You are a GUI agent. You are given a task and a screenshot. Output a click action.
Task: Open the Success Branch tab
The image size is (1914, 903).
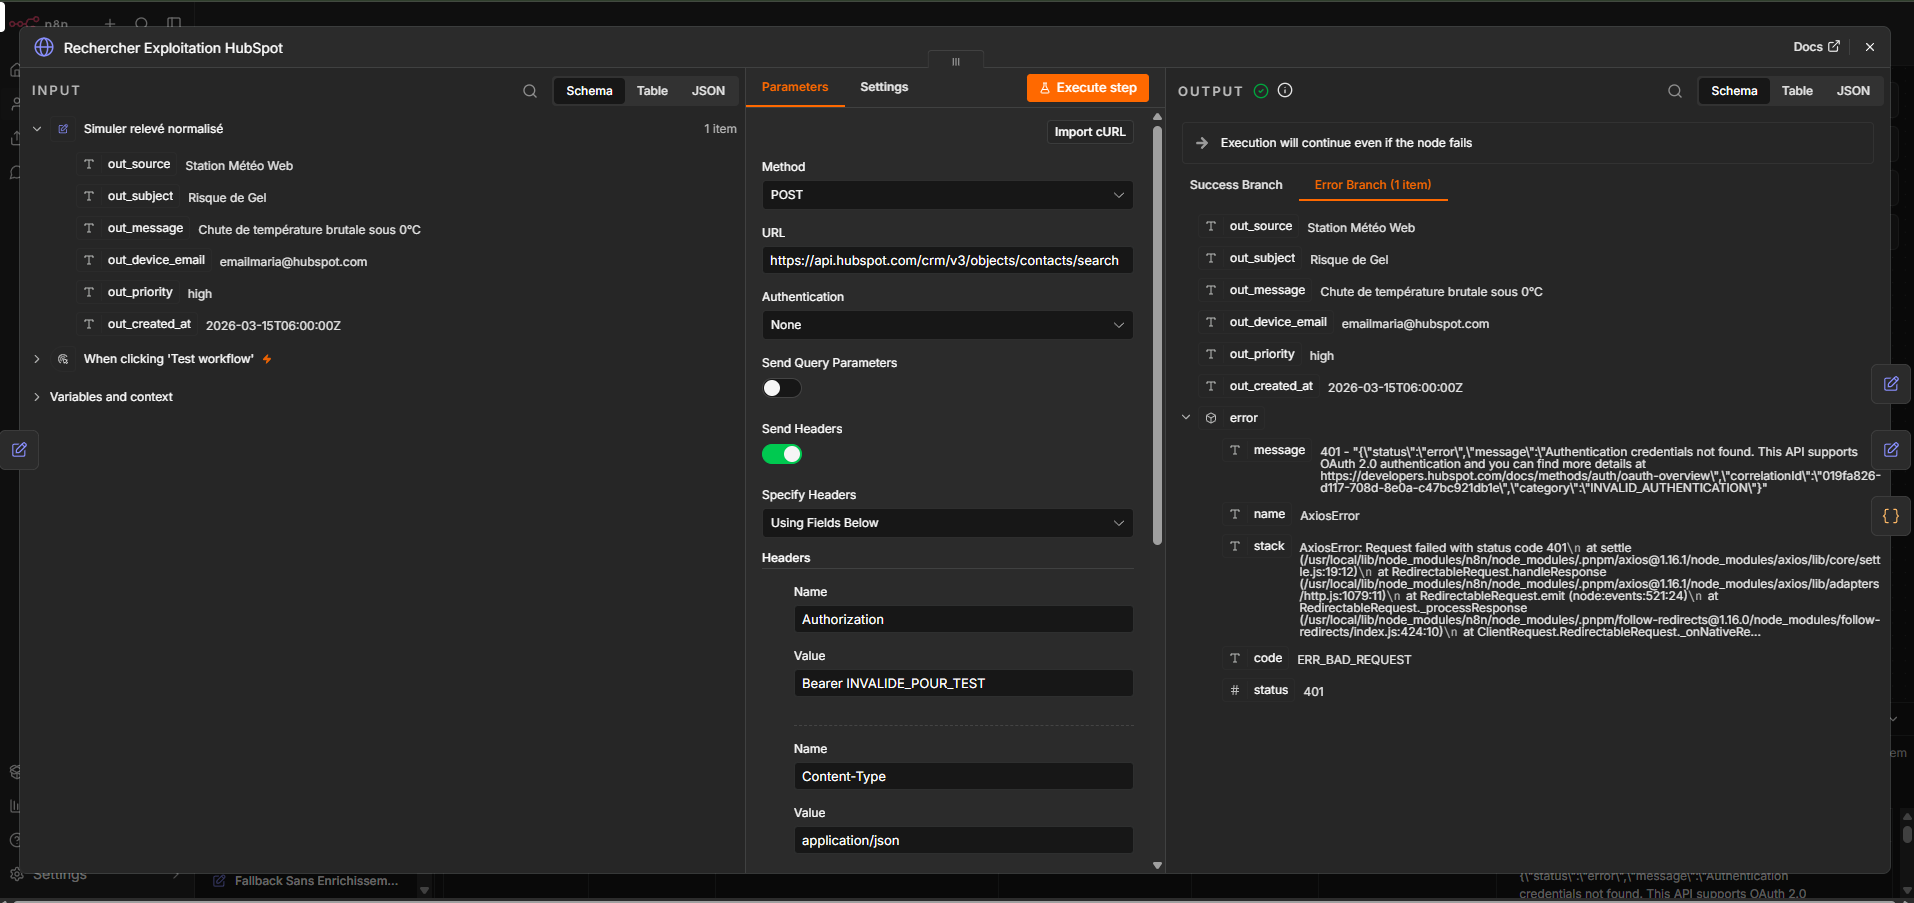click(1236, 185)
